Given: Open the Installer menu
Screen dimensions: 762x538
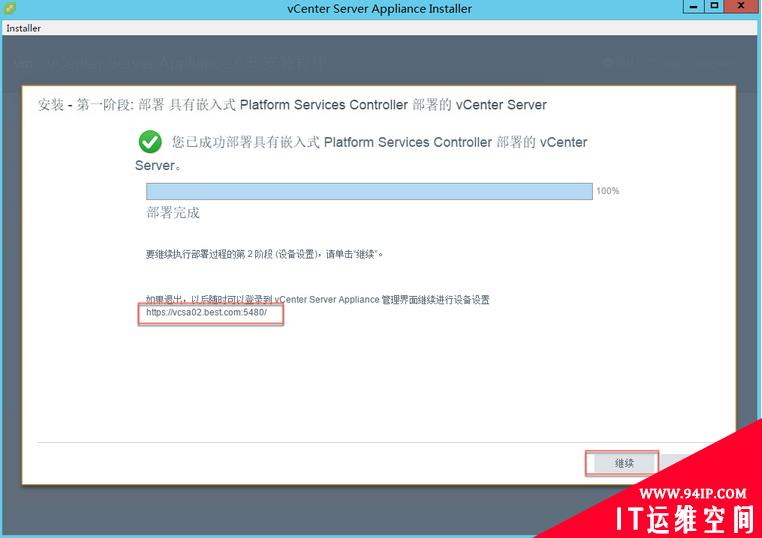Looking at the screenshot, I should (23, 28).
